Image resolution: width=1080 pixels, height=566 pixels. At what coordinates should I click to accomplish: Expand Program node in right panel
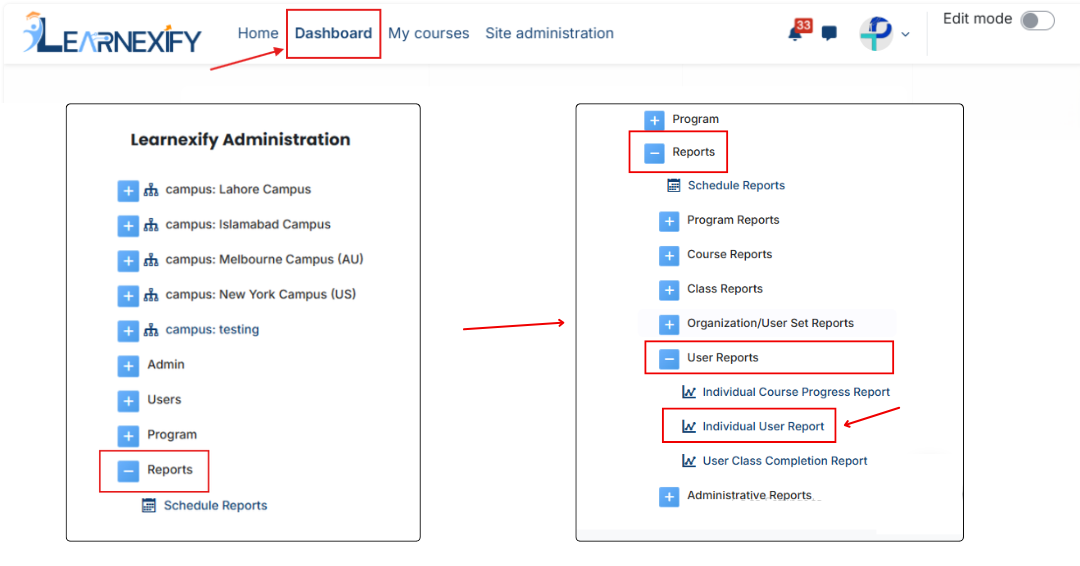click(x=654, y=120)
